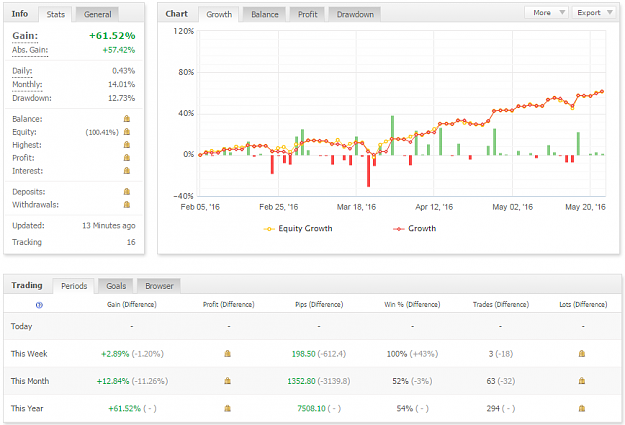Toggle the Growth legend series
The image size is (625, 425).
pos(415,228)
